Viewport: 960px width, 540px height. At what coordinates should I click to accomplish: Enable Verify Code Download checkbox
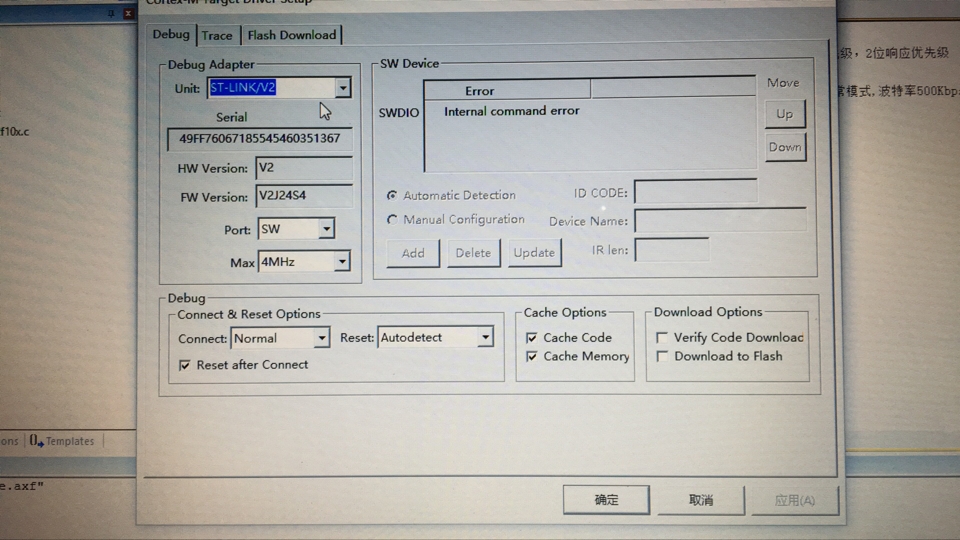662,337
